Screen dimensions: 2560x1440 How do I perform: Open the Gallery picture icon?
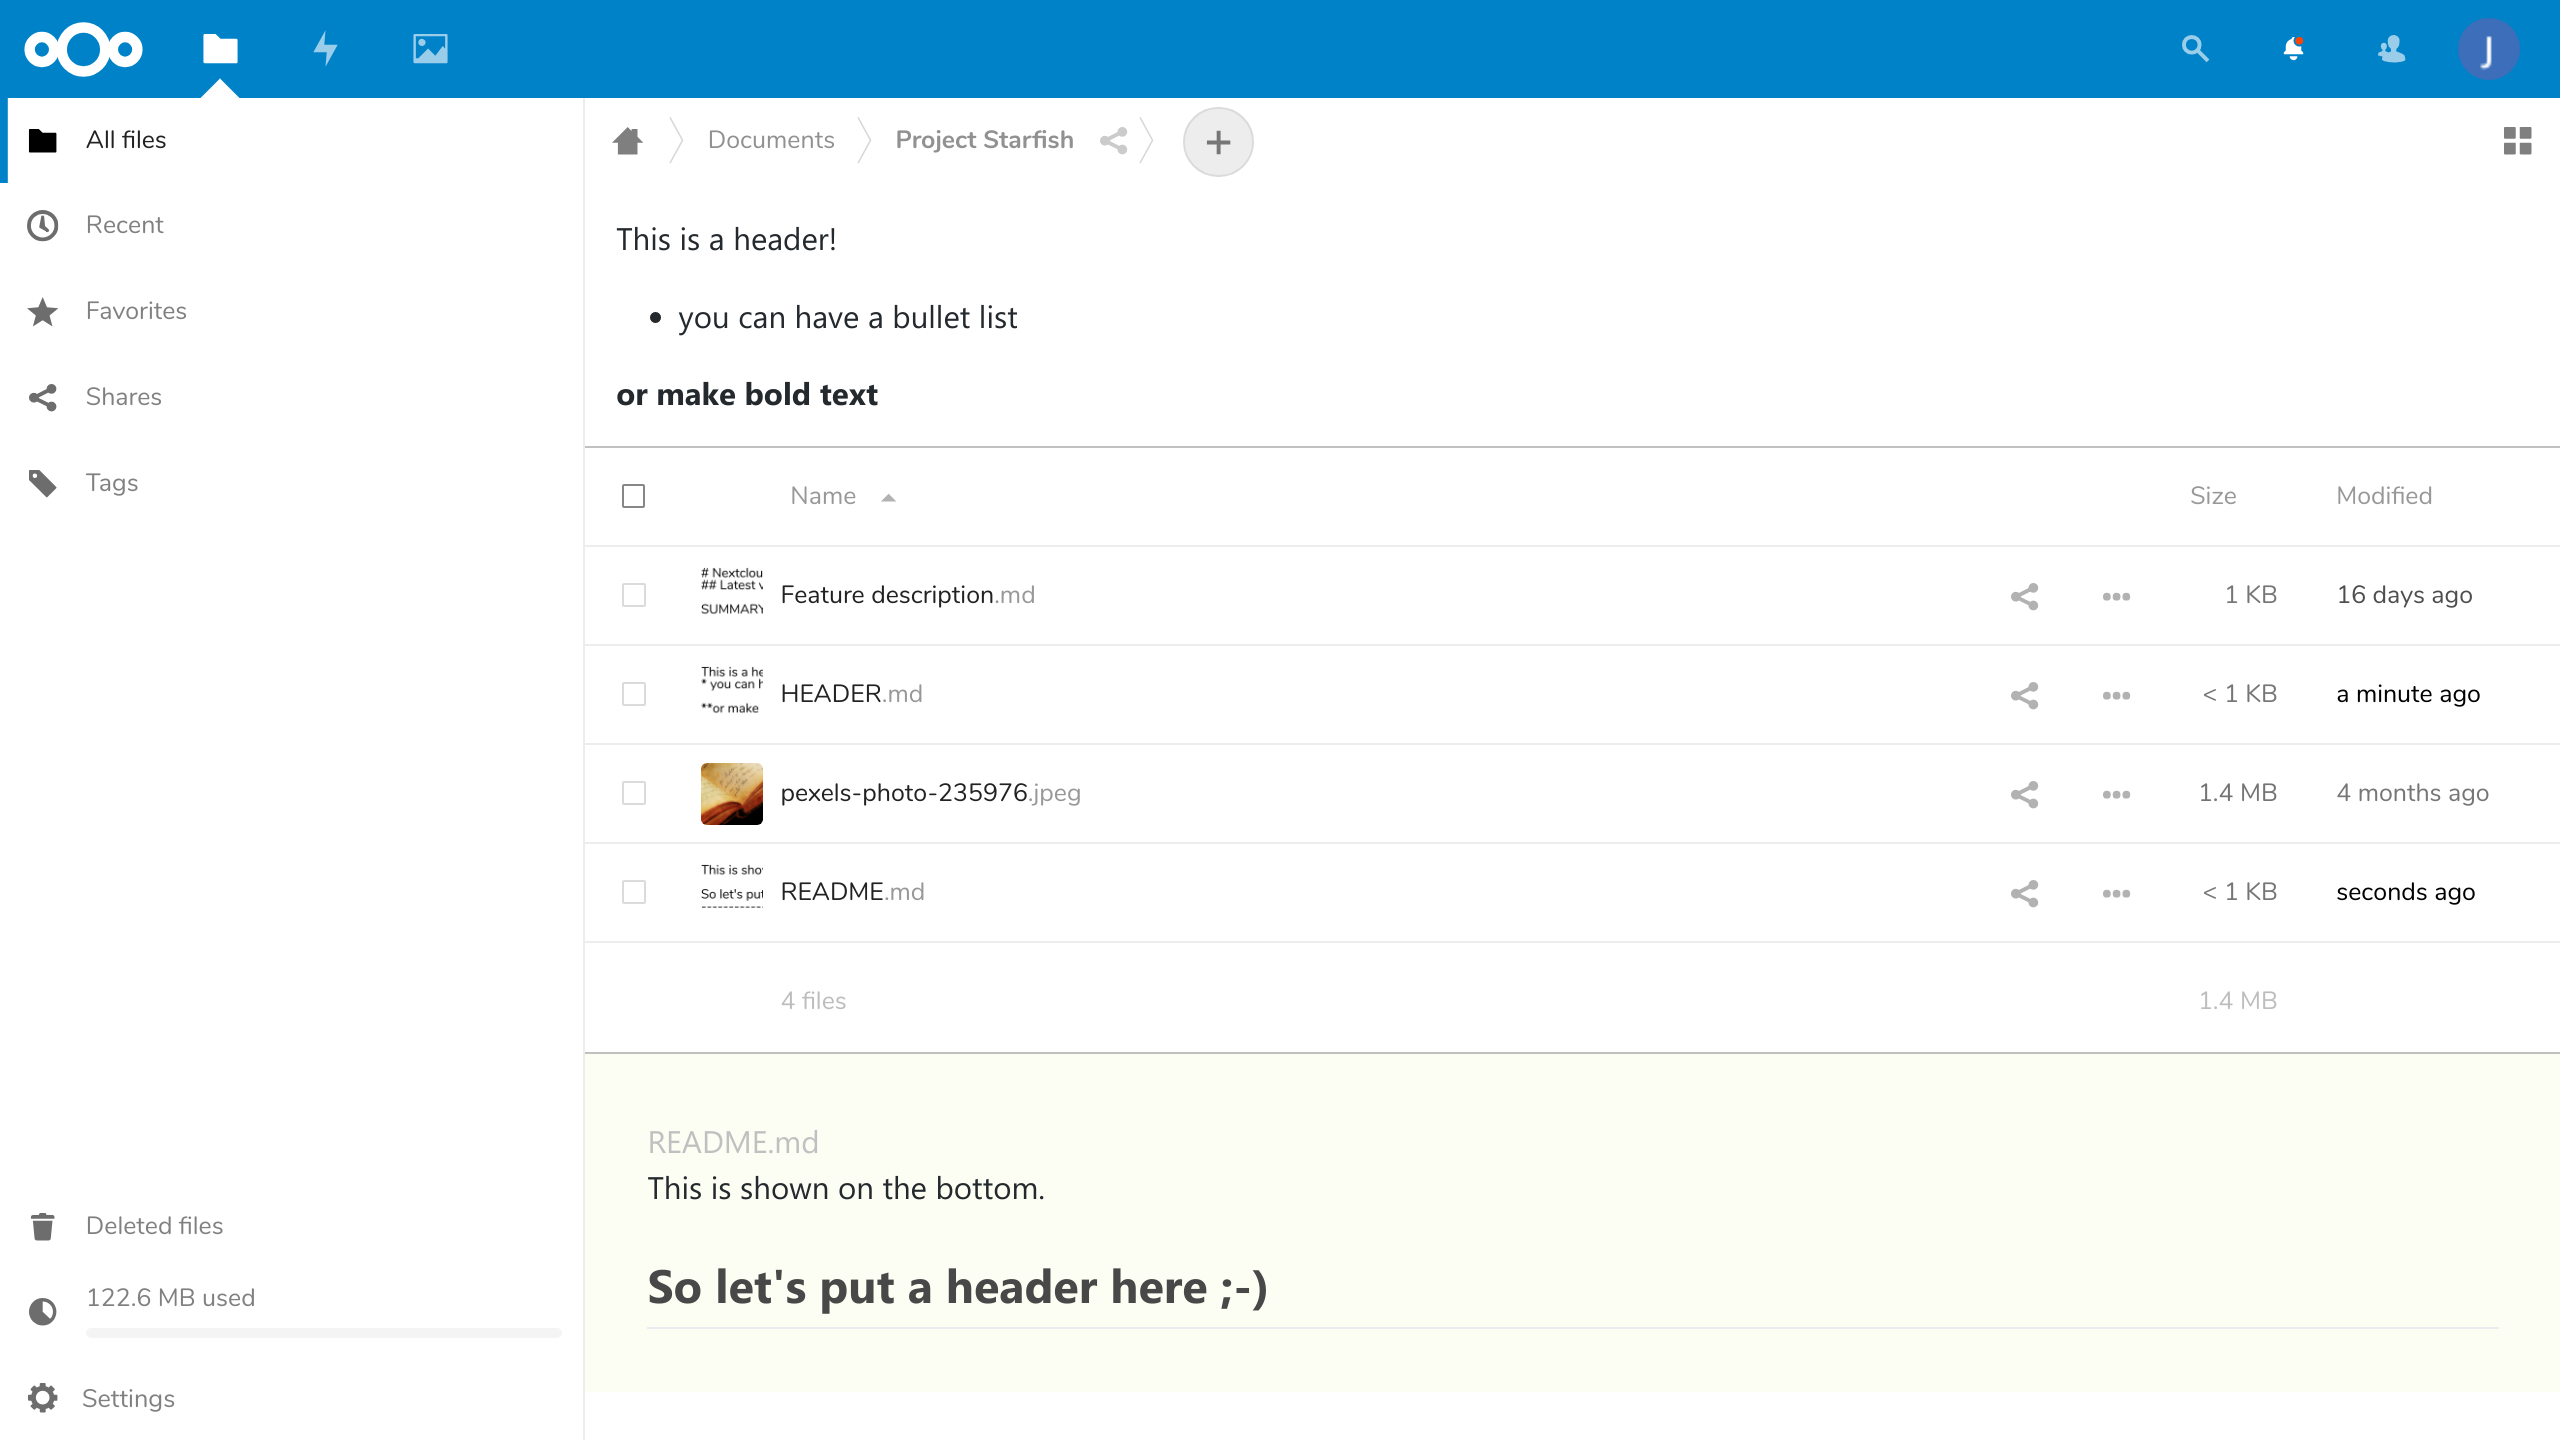click(x=430, y=49)
